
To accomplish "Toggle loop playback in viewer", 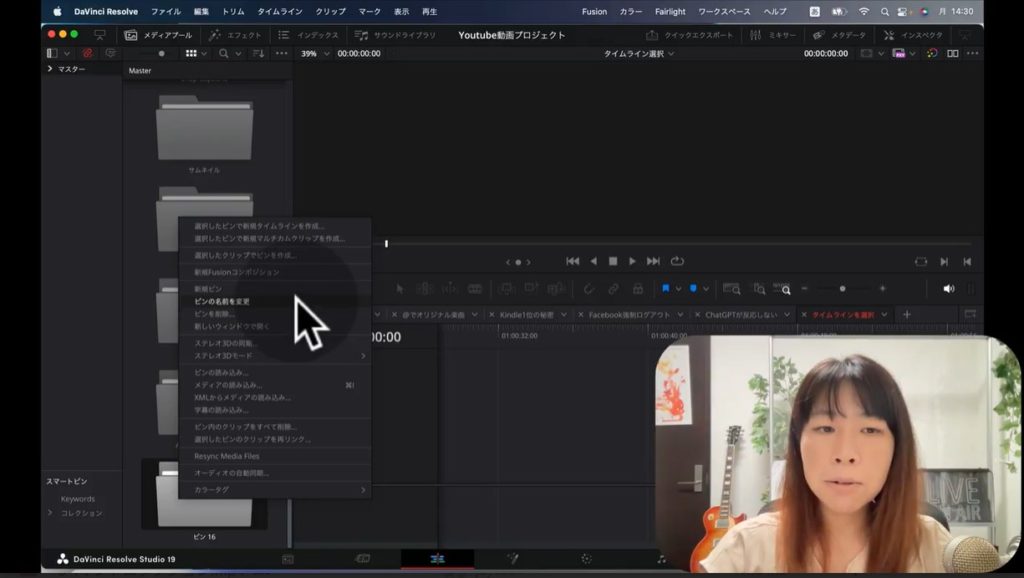I will point(677,261).
